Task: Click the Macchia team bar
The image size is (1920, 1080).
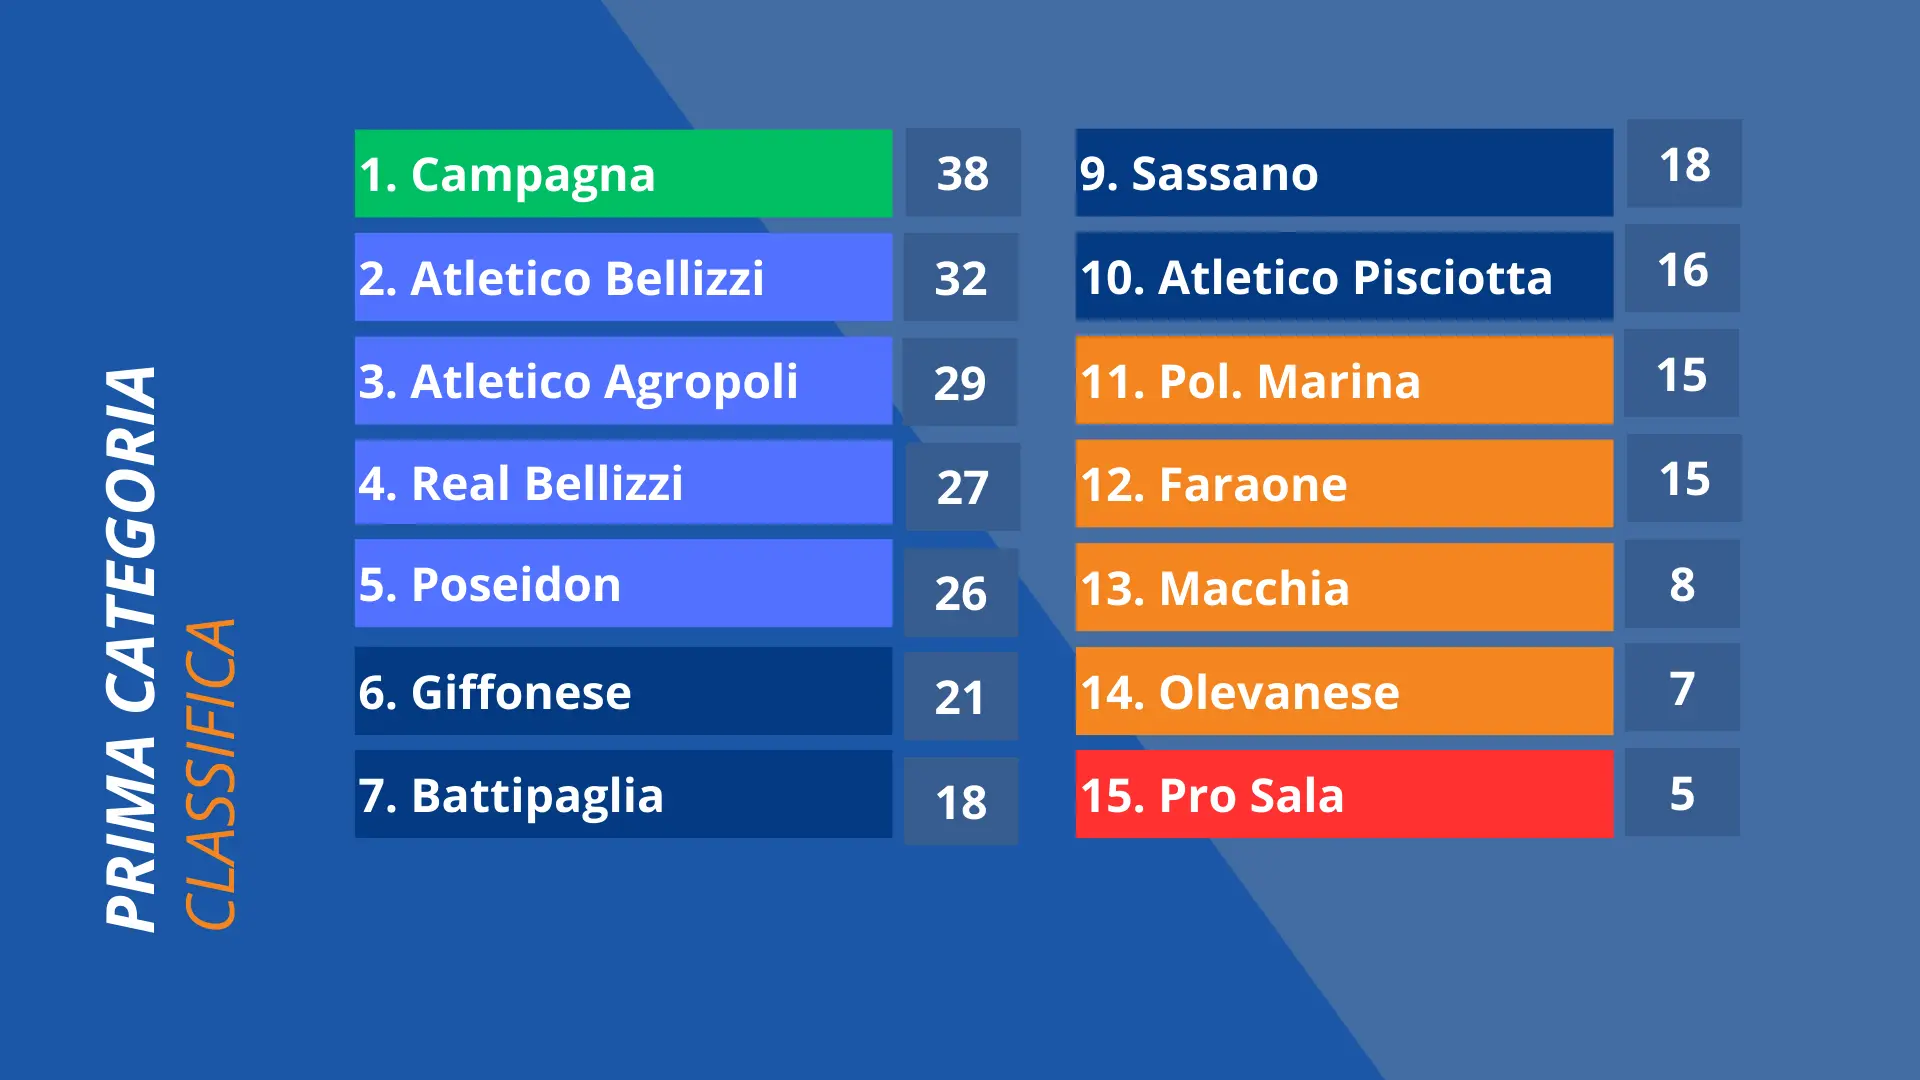Action: pyautogui.click(x=1344, y=587)
